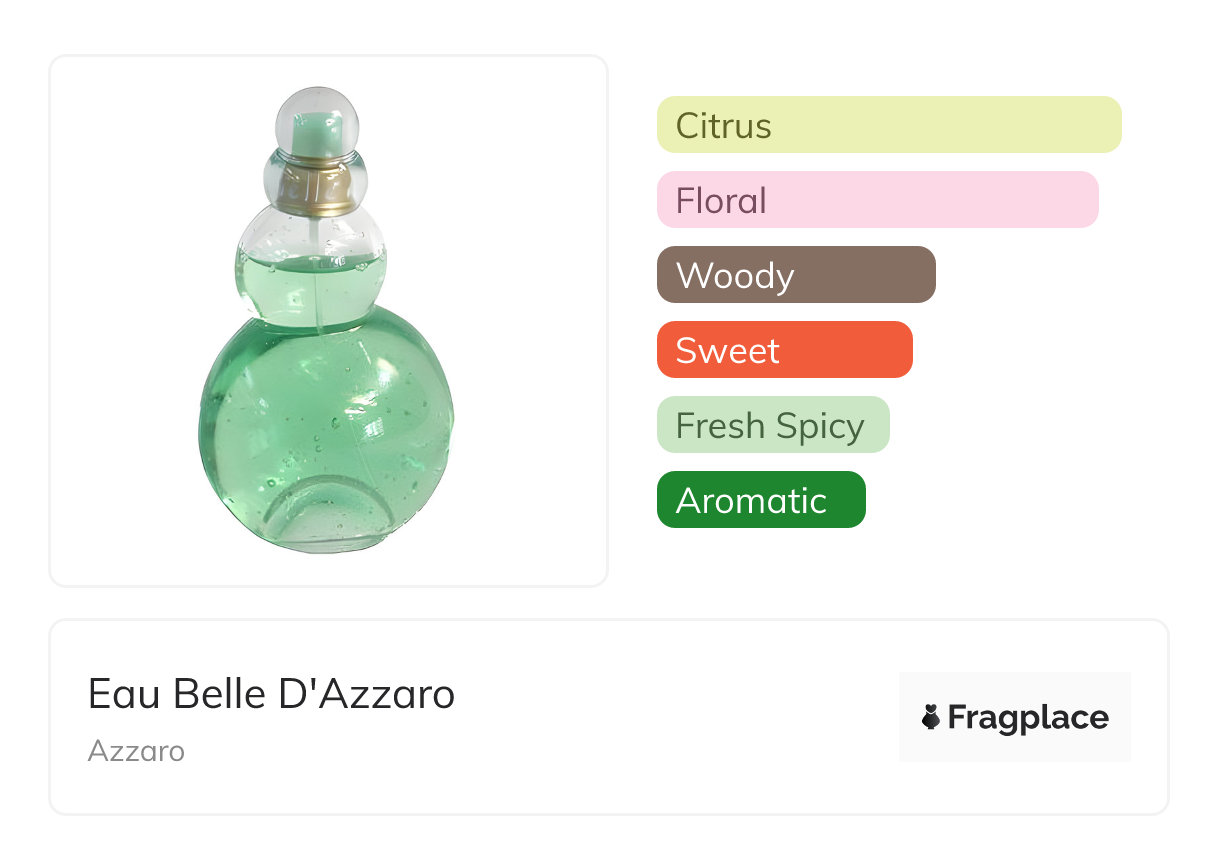Click the Fragplace wordmark text
This screenshot has width=1218, height=864.
tap(1028, 717)
